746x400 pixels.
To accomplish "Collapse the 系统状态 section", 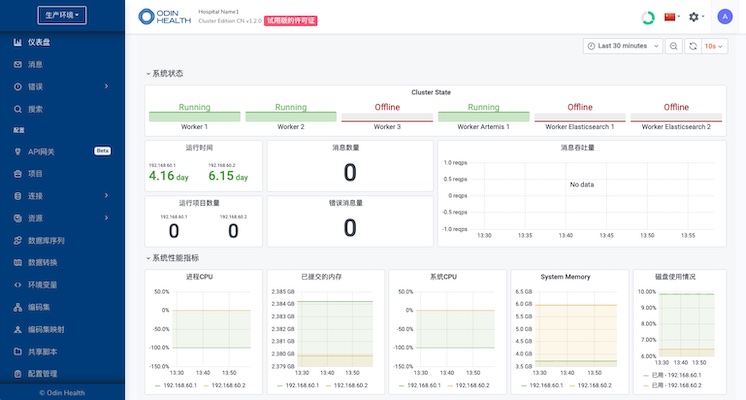I will point(165,74).
